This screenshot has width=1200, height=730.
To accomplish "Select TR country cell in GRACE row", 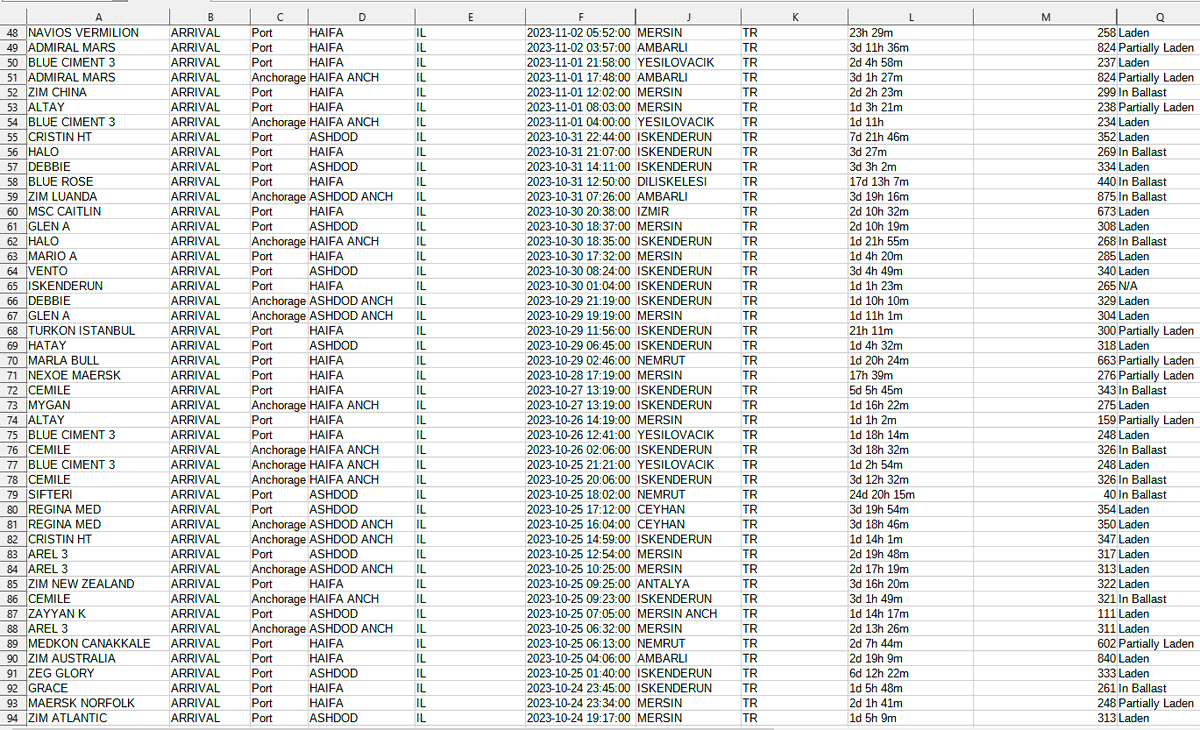I will pyautogui.click(x=793, y=688).
